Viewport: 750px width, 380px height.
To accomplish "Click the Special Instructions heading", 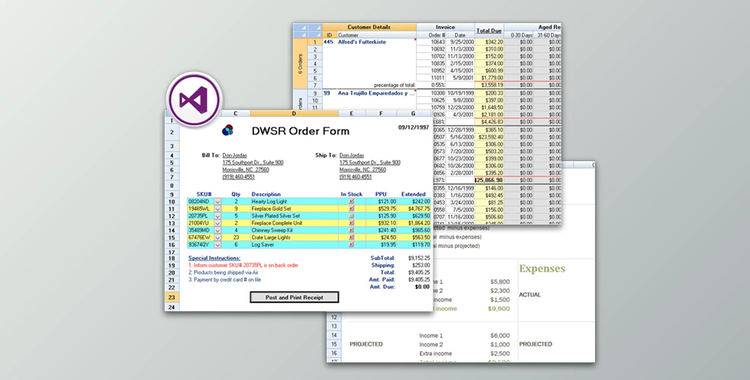I will tap(214, 258).
